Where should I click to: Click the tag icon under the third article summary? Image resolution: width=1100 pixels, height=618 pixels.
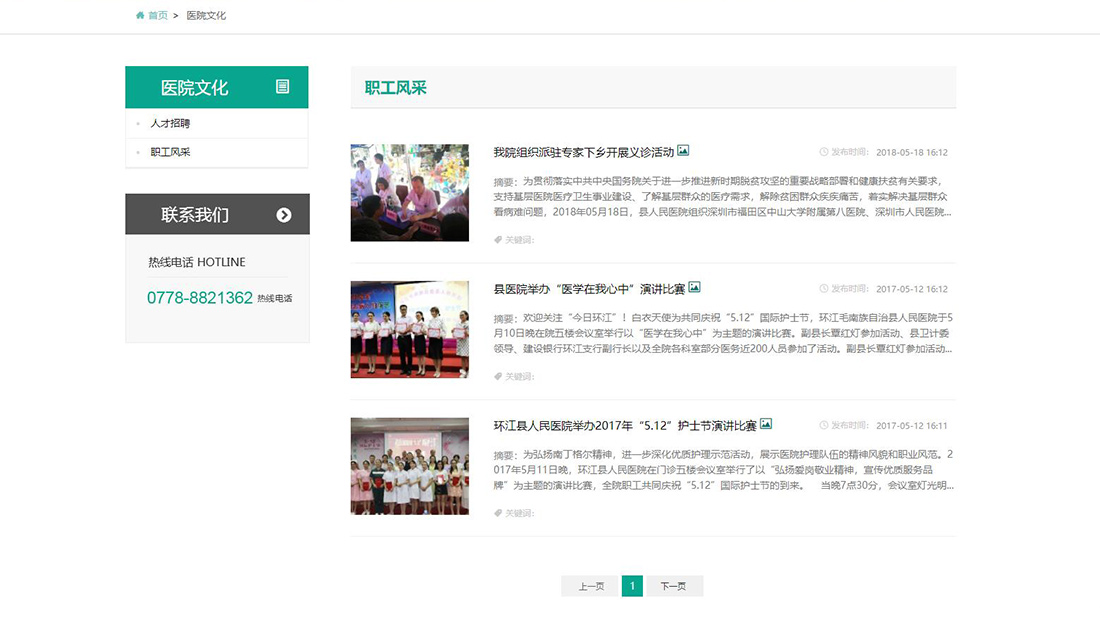coord(498,512)
